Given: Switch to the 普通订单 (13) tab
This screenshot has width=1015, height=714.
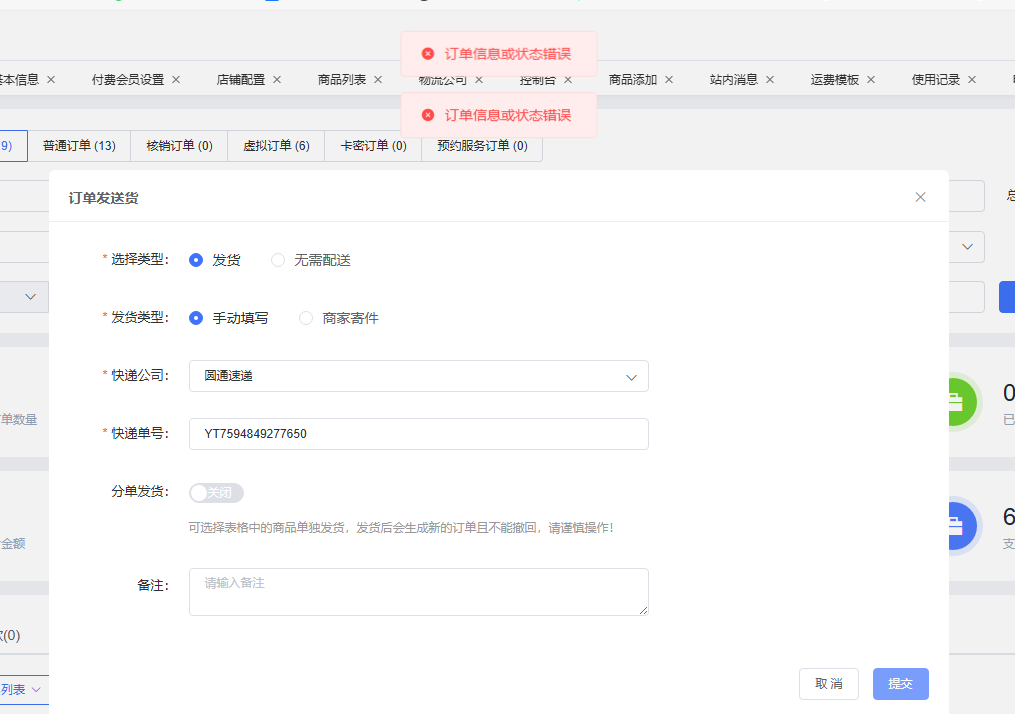Looking at the screenshot, I should 79,146.
